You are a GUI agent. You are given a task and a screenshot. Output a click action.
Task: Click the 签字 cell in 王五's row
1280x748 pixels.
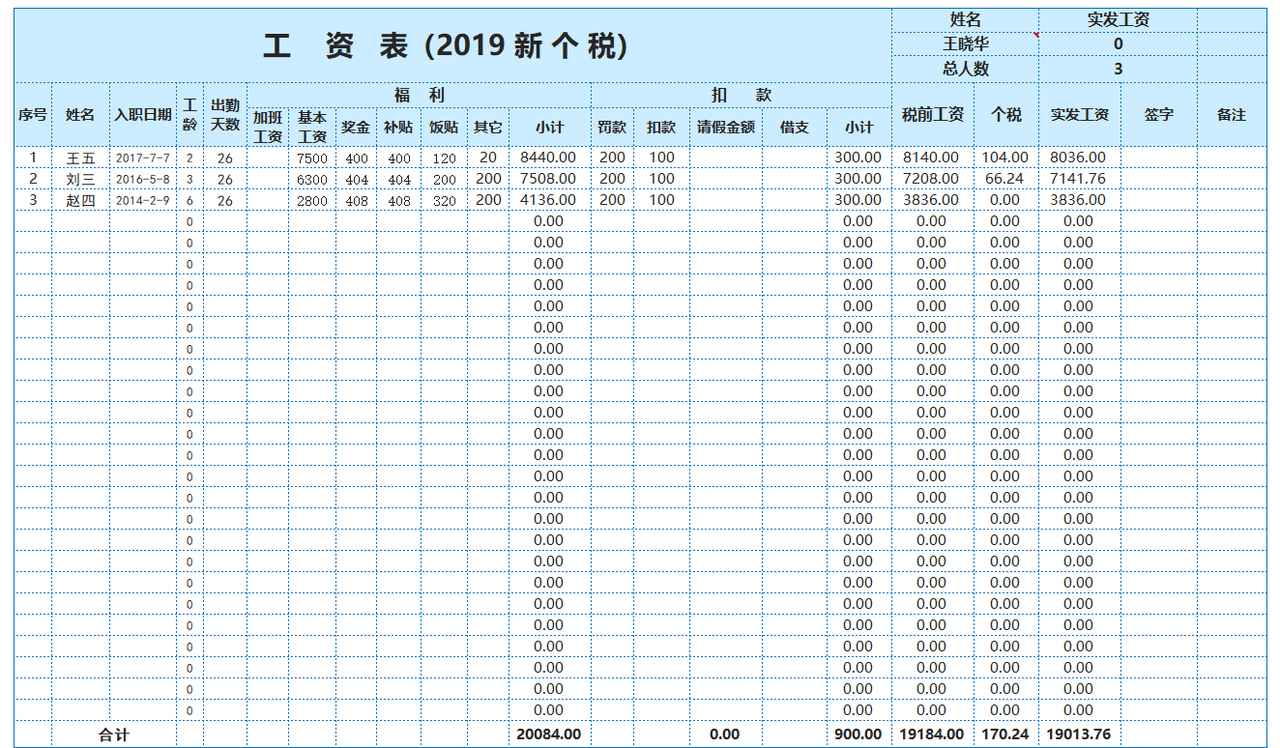[x=1159, y=158]
